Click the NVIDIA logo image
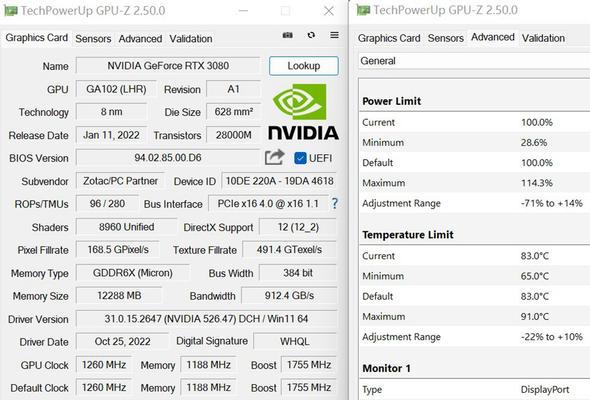The width and height of the screenshot is (590, 400). [303, 112]
